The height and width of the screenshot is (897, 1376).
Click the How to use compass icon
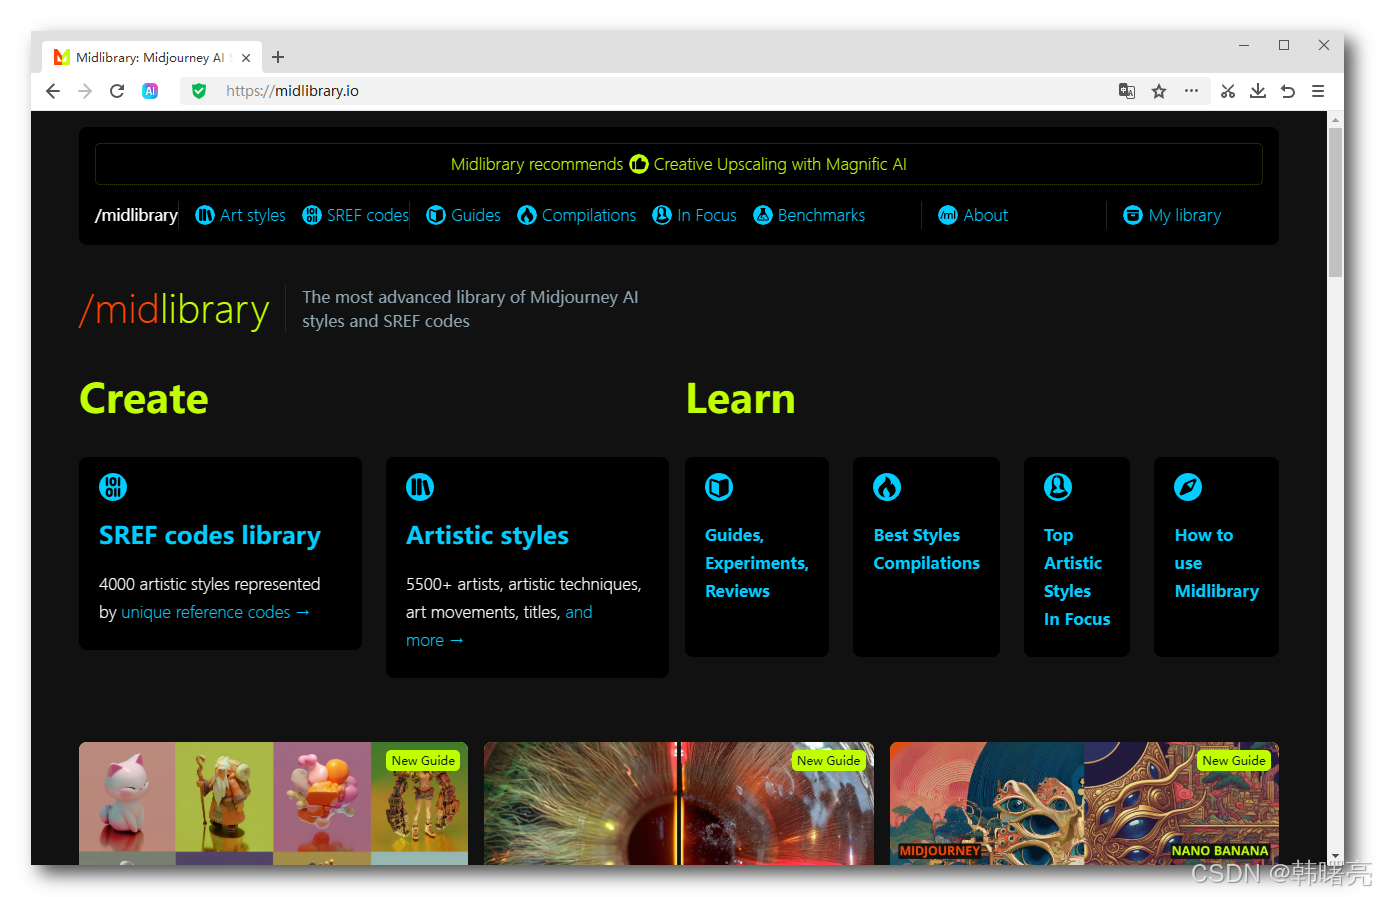coord(1188,487)
